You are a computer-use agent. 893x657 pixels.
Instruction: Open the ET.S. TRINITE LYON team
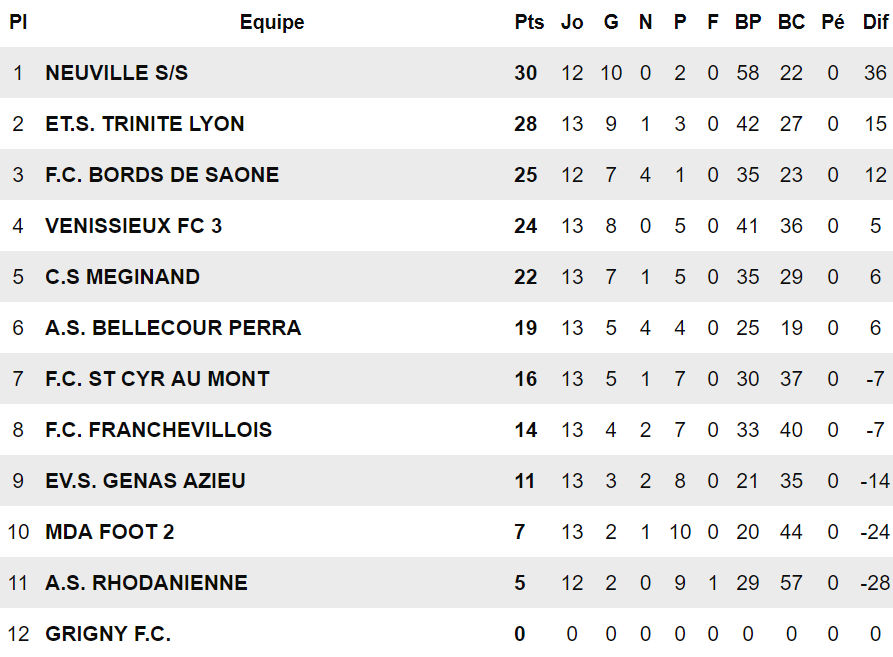point(145,124)
